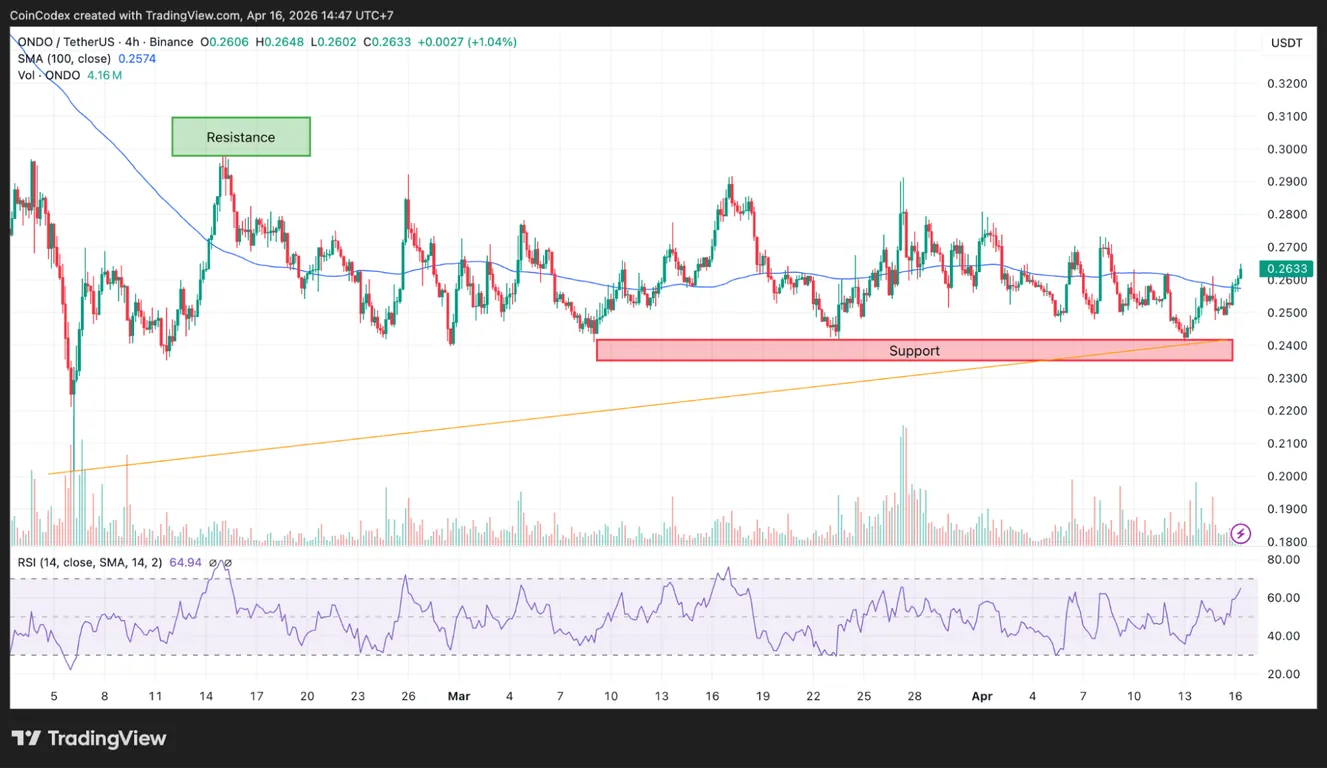This screenshot has width=1327, height=768.
Task: Click the RSI (14, close, SMA, 14, 2) legend
Action: (x=90, y=563)
